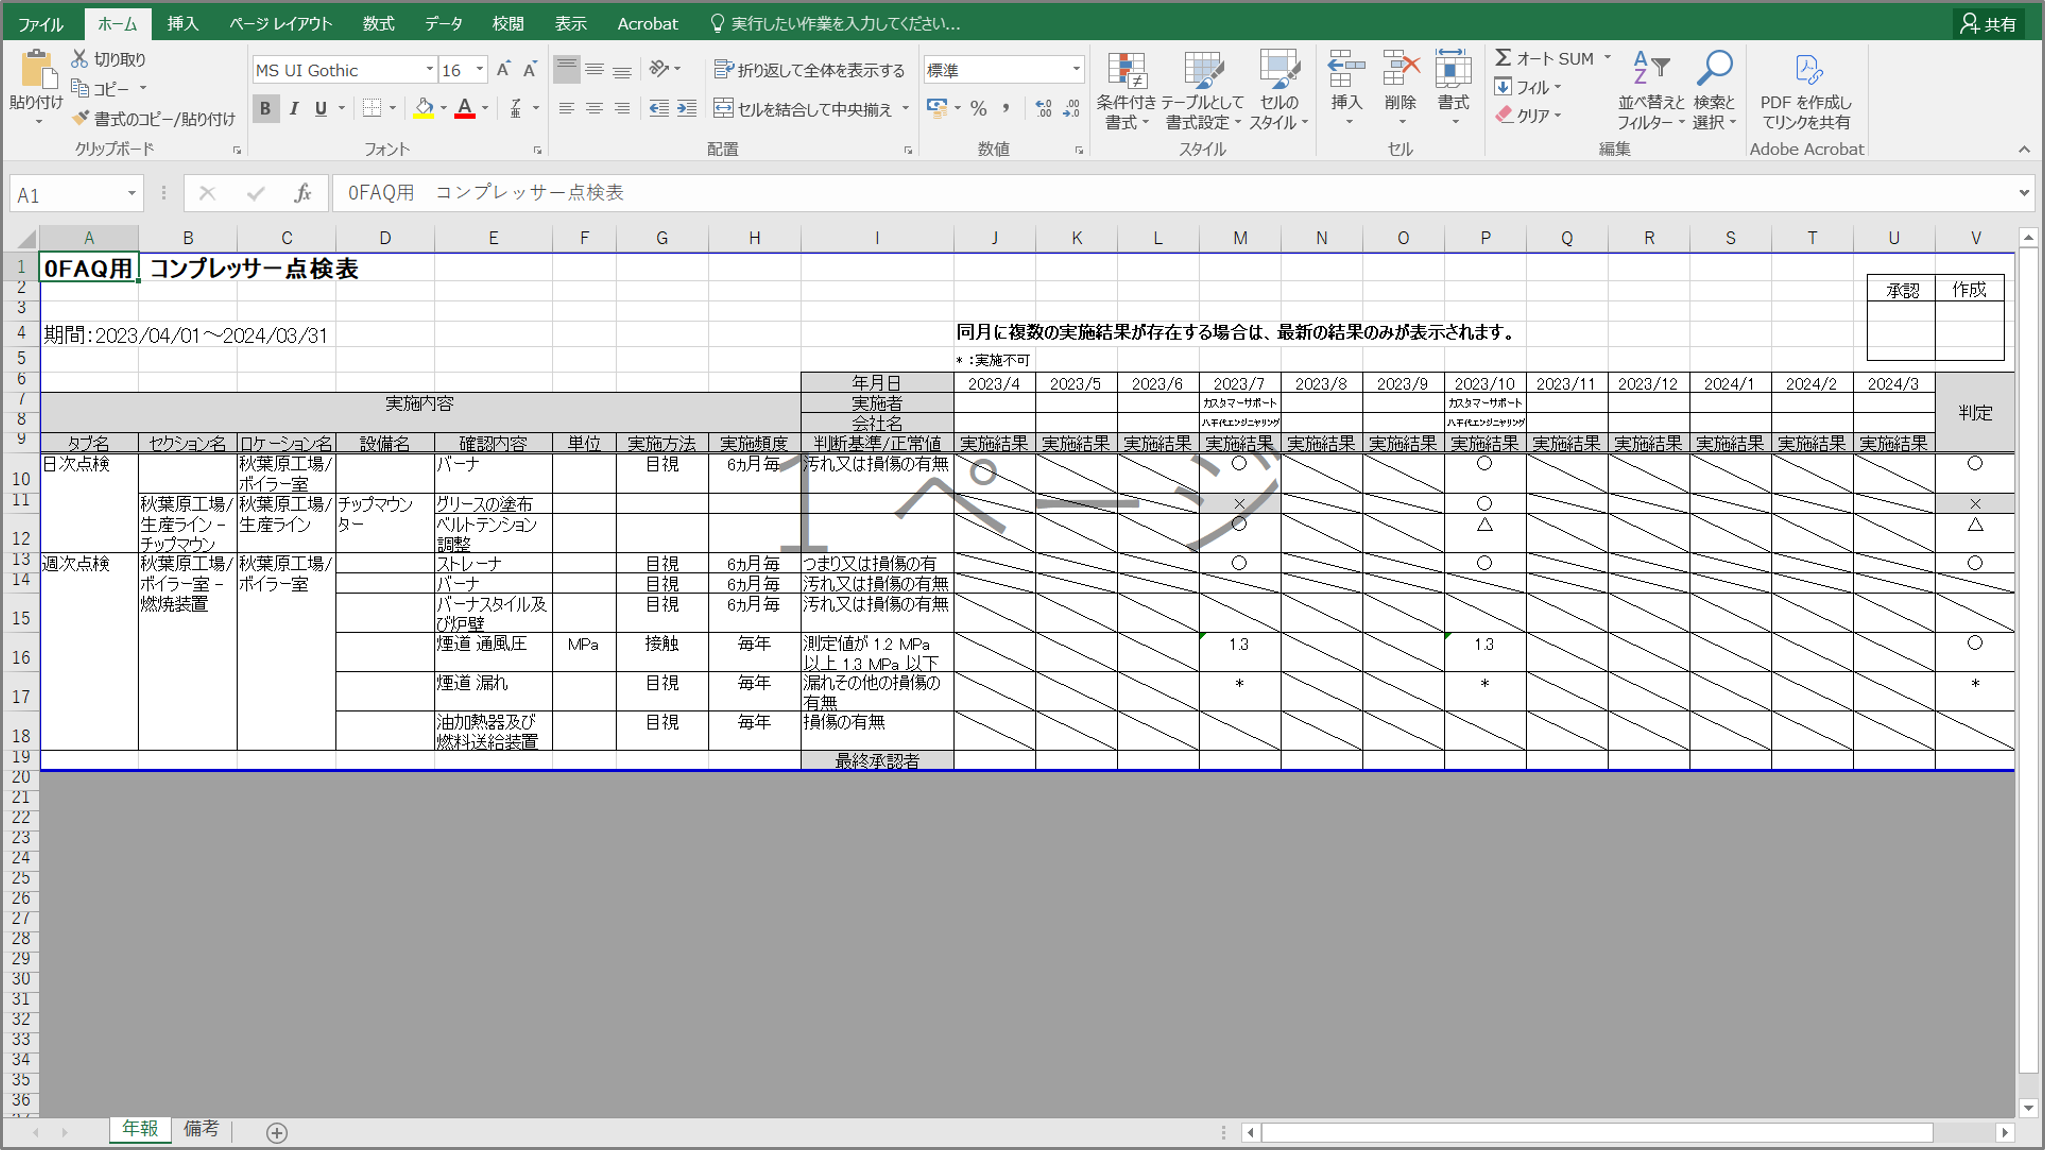Click the Merge and Center cells icon
The width and height of the screenshot is (2045, 1151).
click(x=724, y=108)
